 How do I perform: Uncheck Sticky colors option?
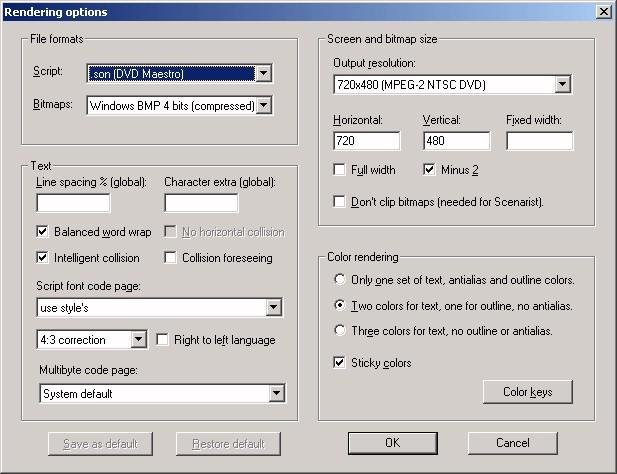(341, 363)
